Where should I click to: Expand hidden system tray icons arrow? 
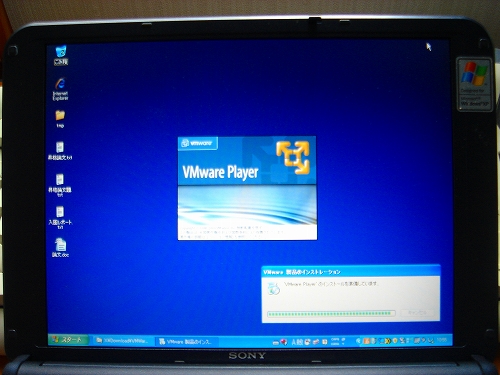click(x=358, y=341)
